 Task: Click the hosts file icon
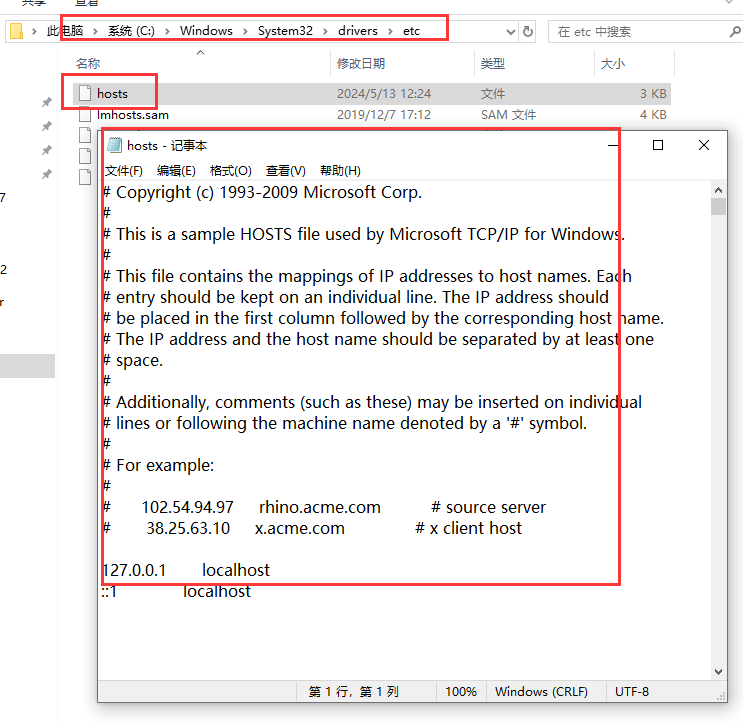tap(85, 93)
